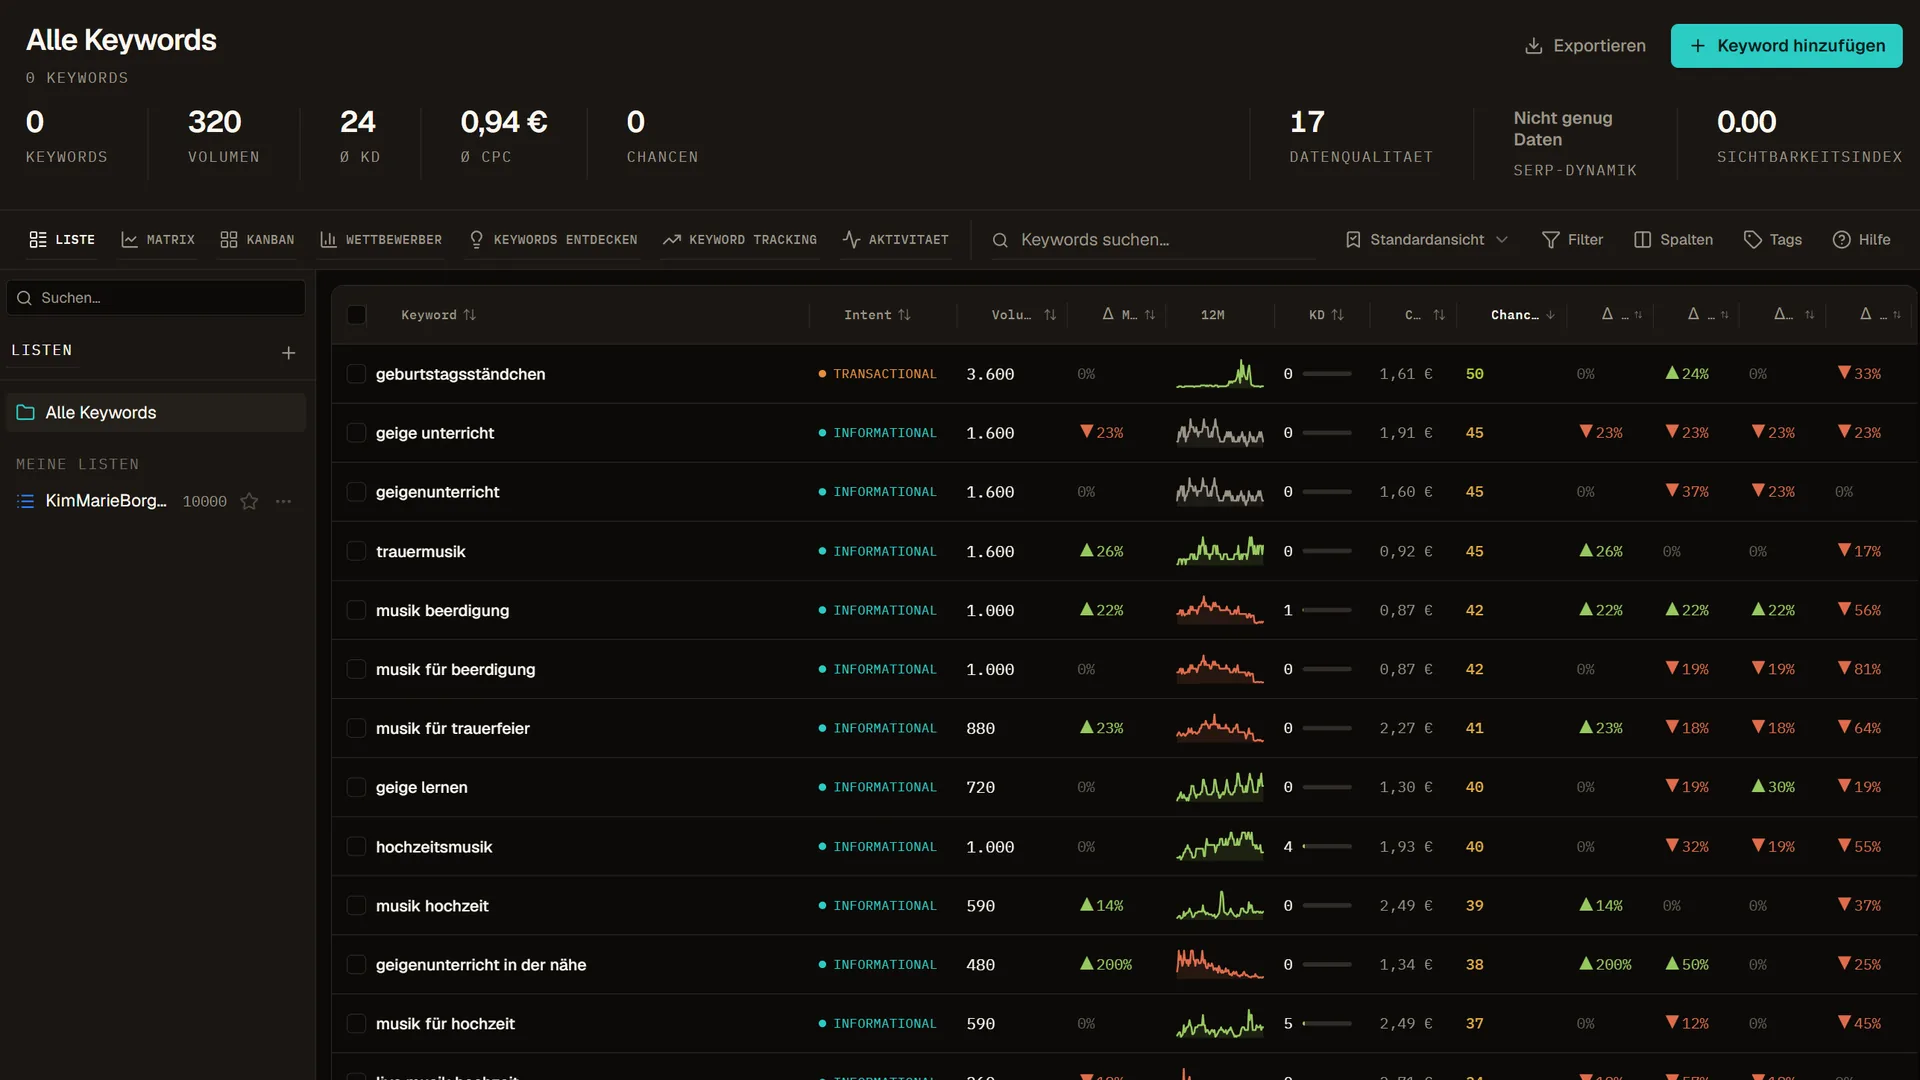1920x1080 pixels.
Task: Focus the sidebar Suchen input field
Action: point(156,298)
